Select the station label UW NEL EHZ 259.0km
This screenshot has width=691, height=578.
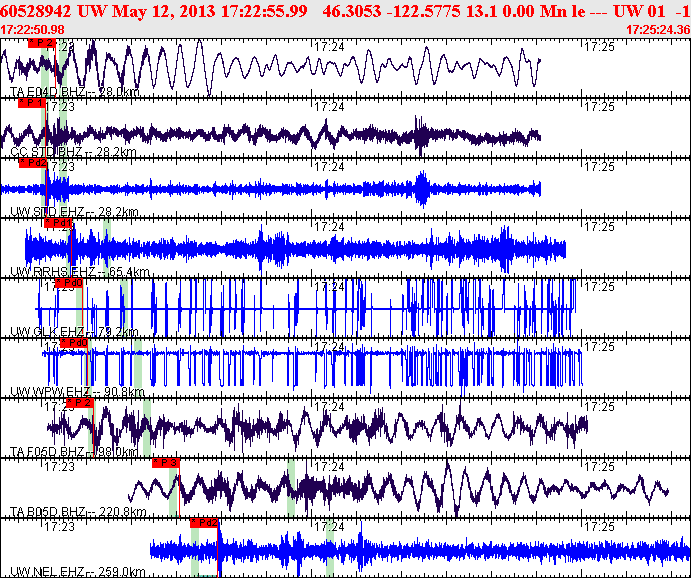coord(78,572)
